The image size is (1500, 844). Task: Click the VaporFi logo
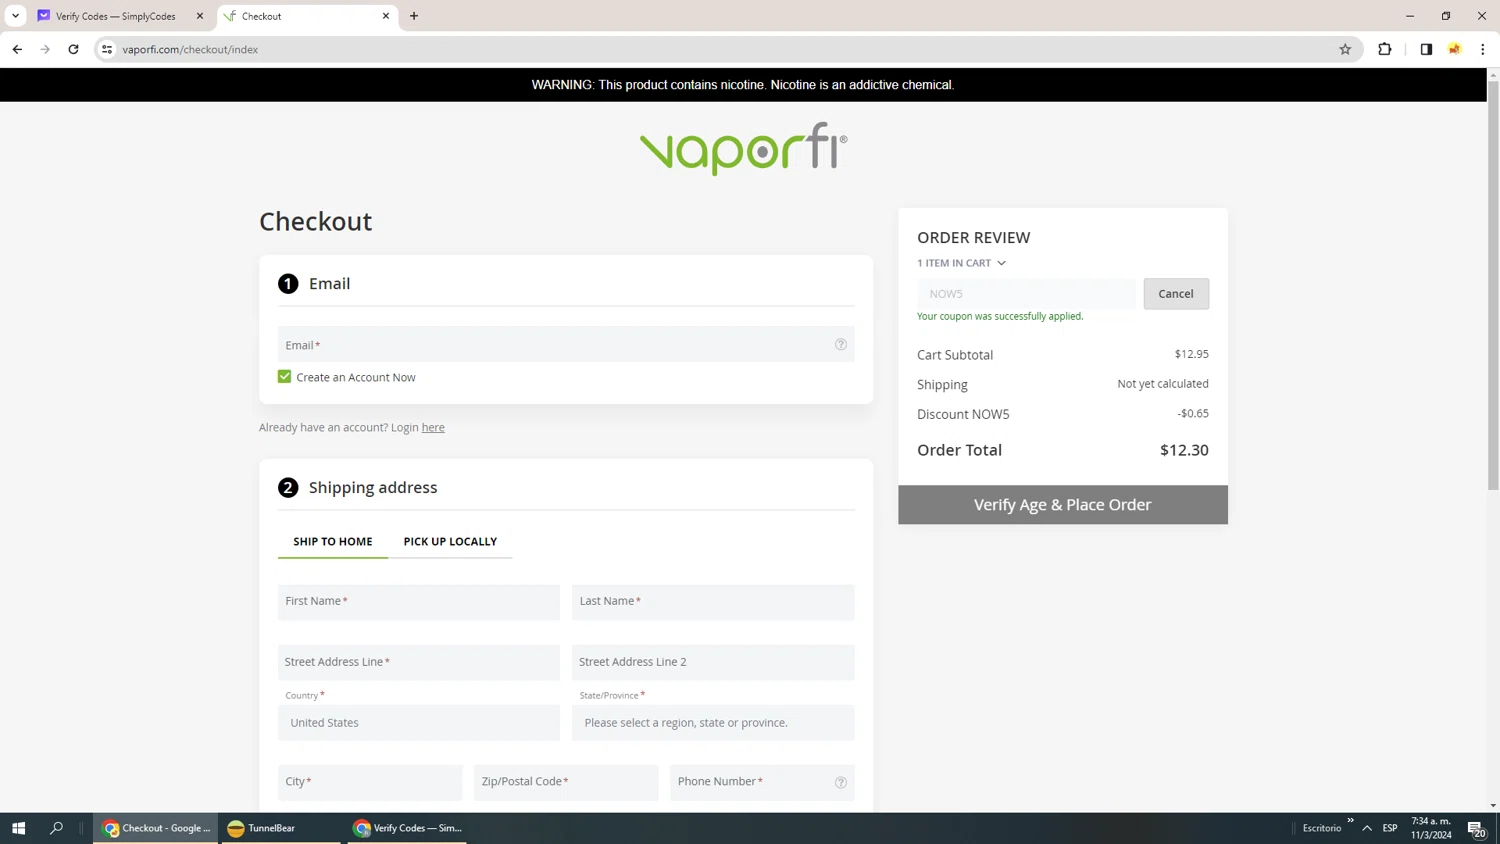[x=743, y=149]
